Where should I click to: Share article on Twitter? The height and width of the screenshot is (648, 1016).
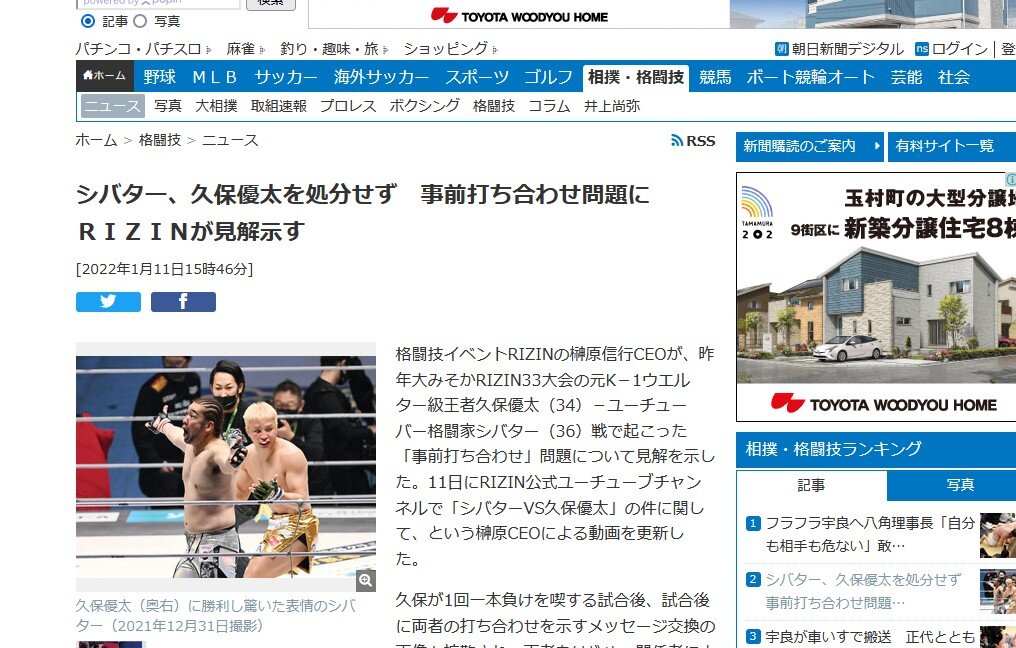pyautogui.click(x=108, y=302)
